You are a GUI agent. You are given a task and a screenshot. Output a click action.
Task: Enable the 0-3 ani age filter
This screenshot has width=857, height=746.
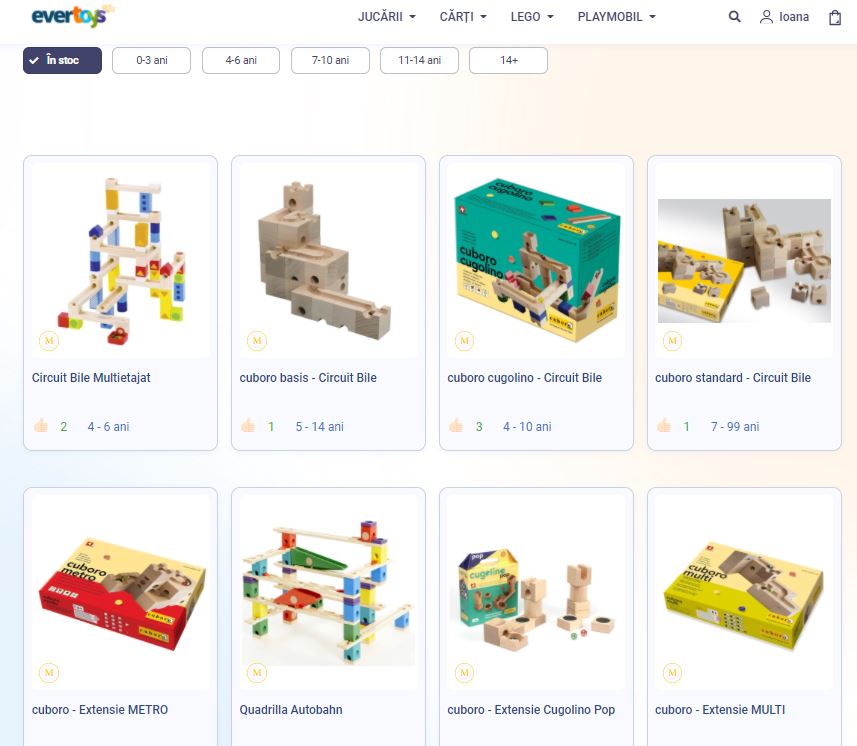point(151,60)
